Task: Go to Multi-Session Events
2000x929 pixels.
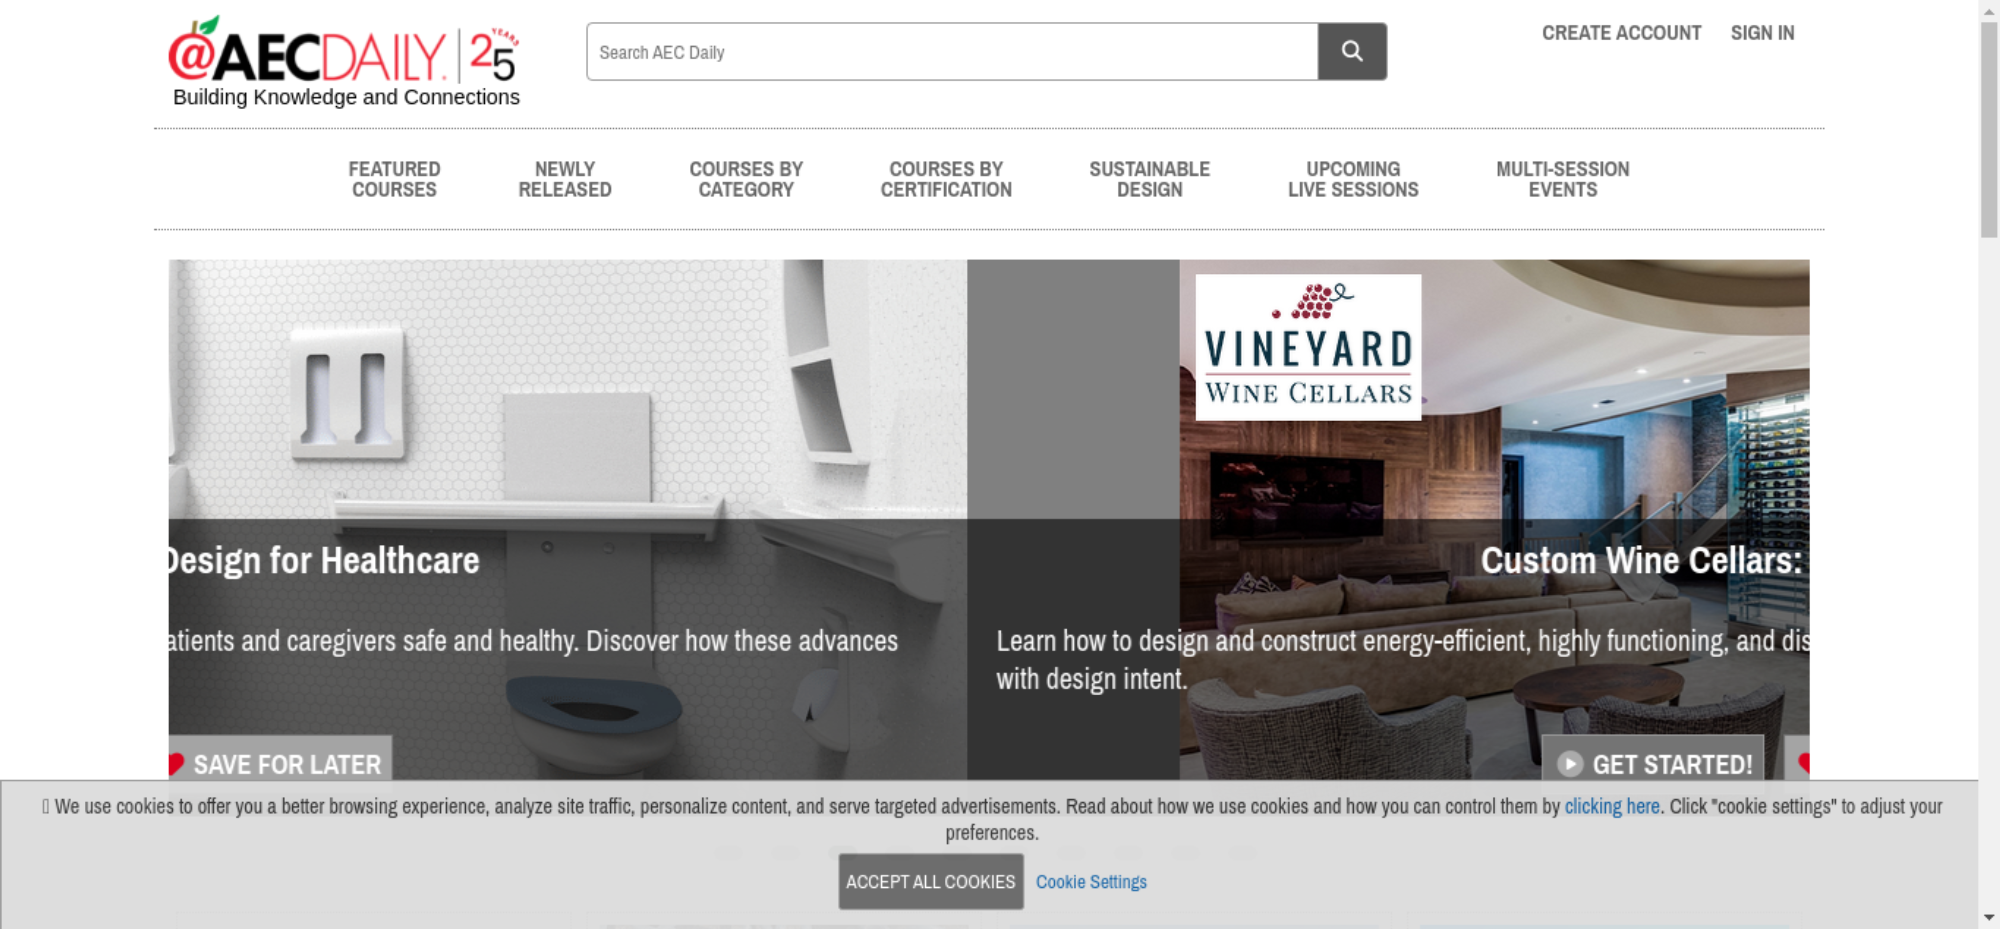Action: [x=1563, y=179]
